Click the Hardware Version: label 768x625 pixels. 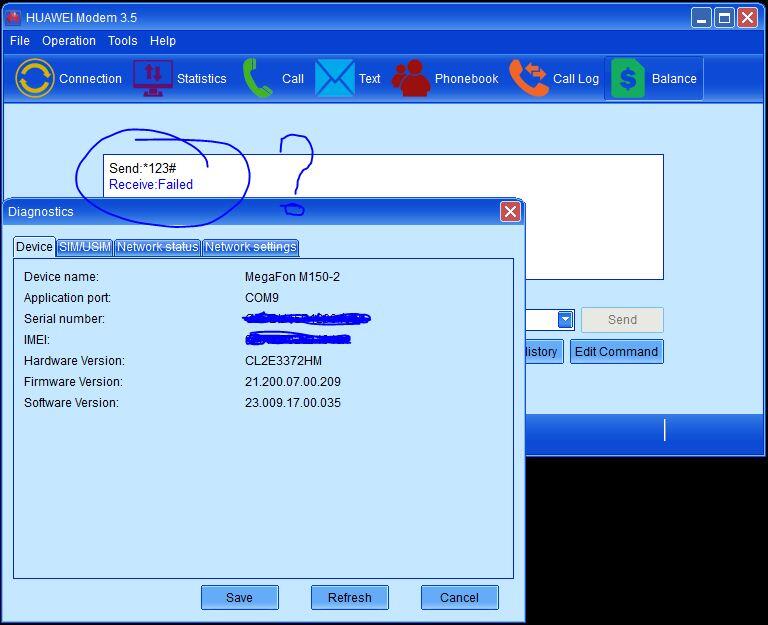(74, 361)
